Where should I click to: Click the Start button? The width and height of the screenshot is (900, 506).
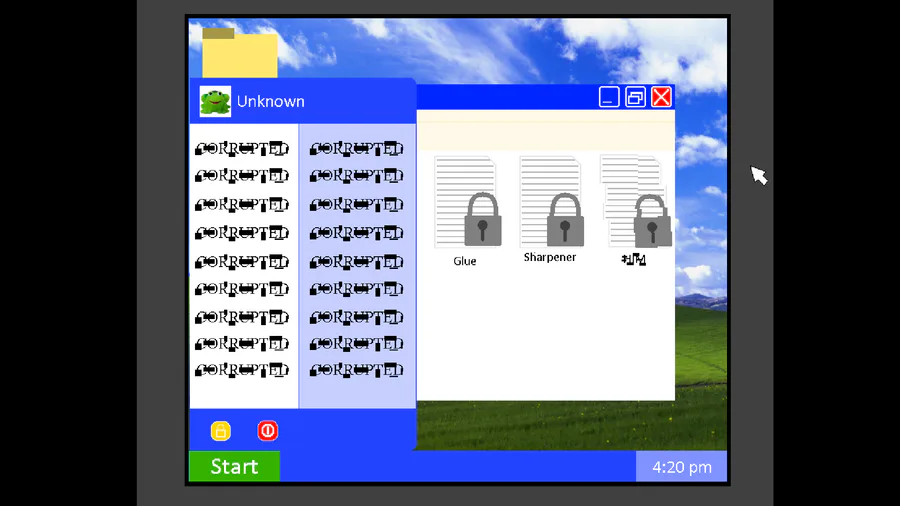pos(234,466)
